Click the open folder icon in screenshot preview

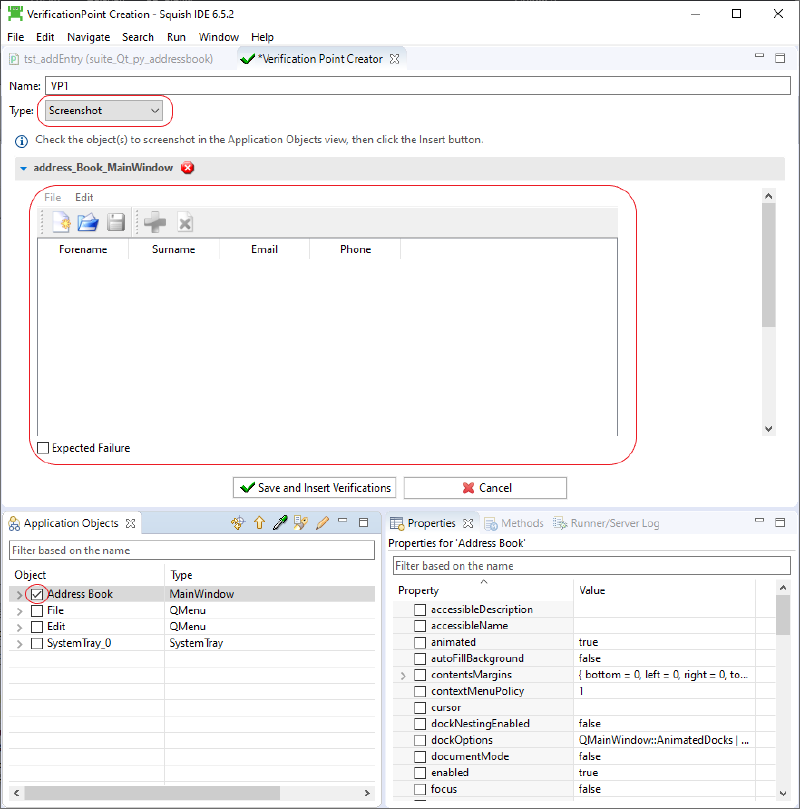[88, 222]
